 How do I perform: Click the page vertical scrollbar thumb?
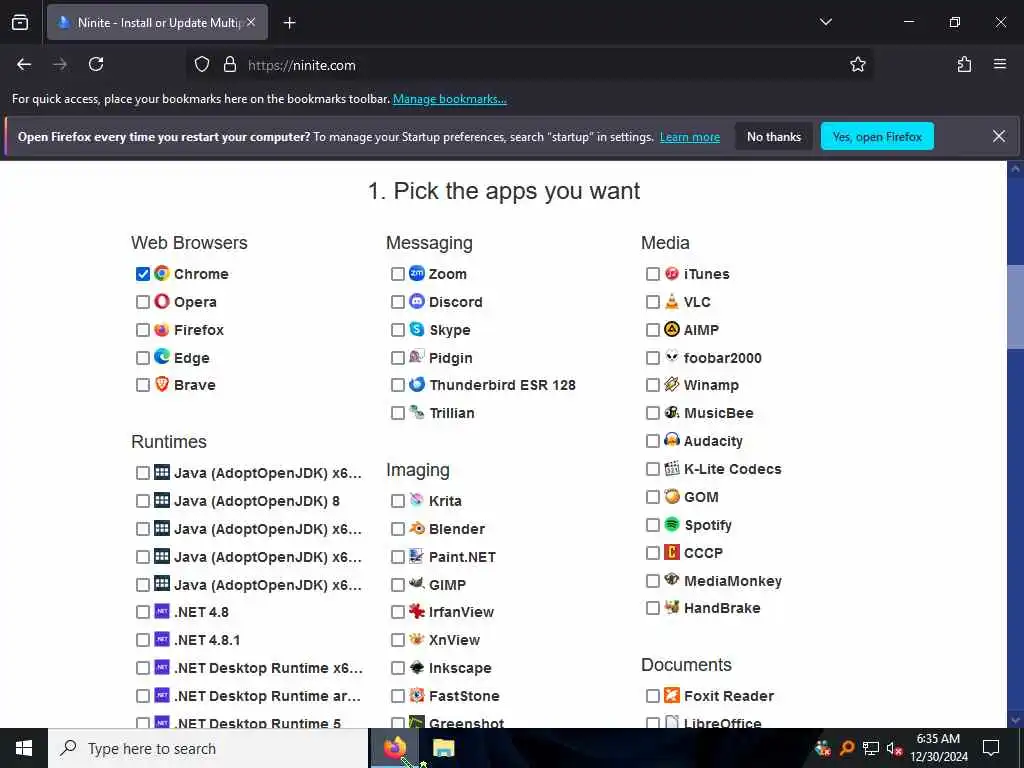coord(1015,307)
